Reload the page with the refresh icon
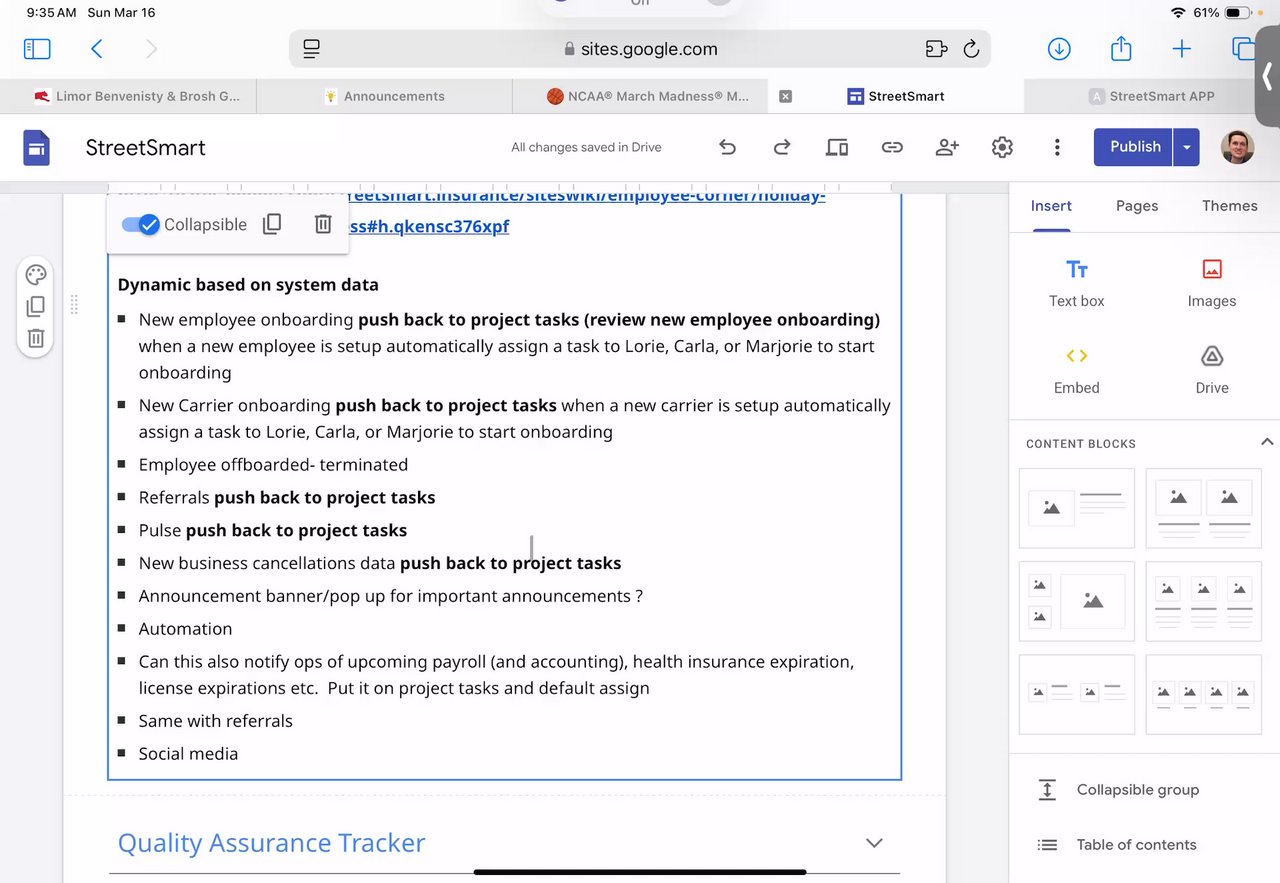 [x=970, y=48]
